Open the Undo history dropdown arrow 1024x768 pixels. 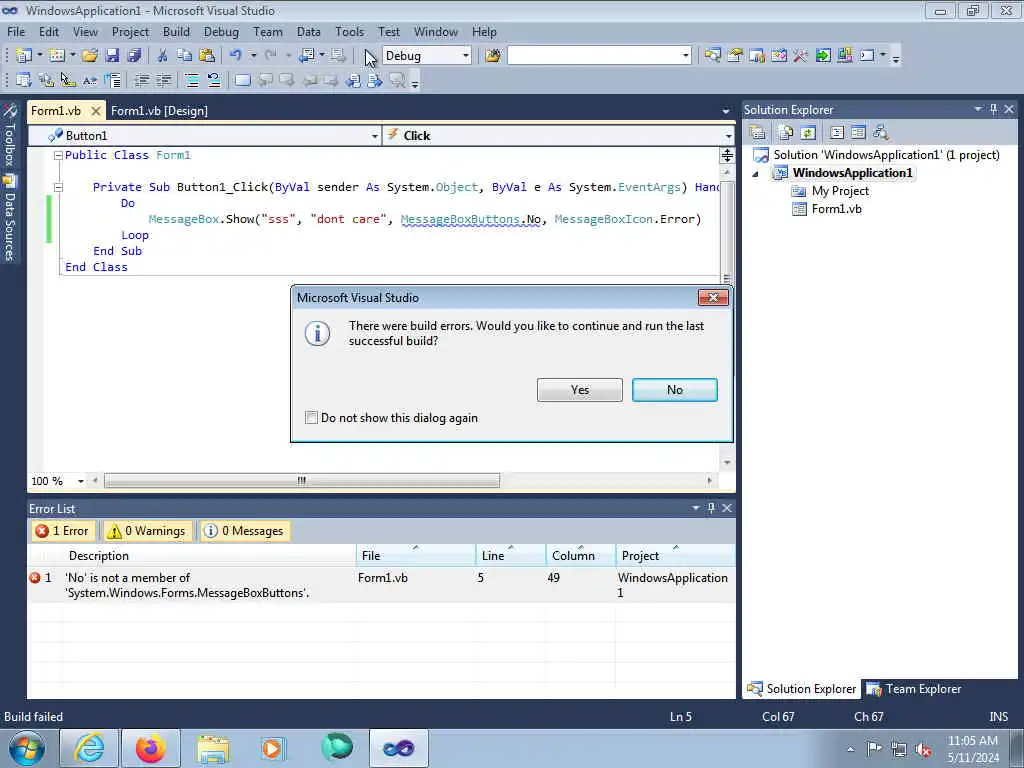click(253, 56)
